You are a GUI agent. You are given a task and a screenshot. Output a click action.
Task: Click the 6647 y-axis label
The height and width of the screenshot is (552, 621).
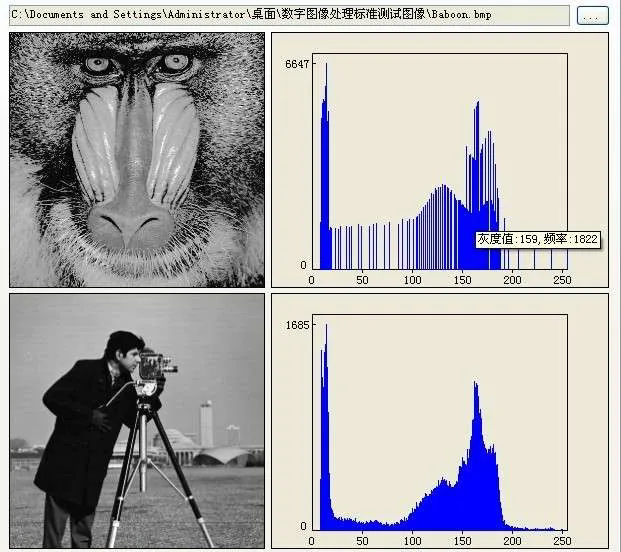tap(297, 64)
